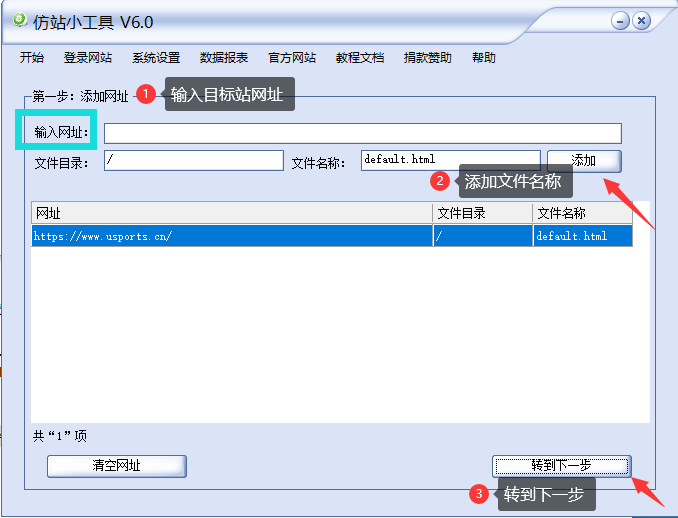Viewport: 678px width, 518px height.
Task: Open the 官方网站 menu
Action: pyautogui.click(x=292, y=58)
